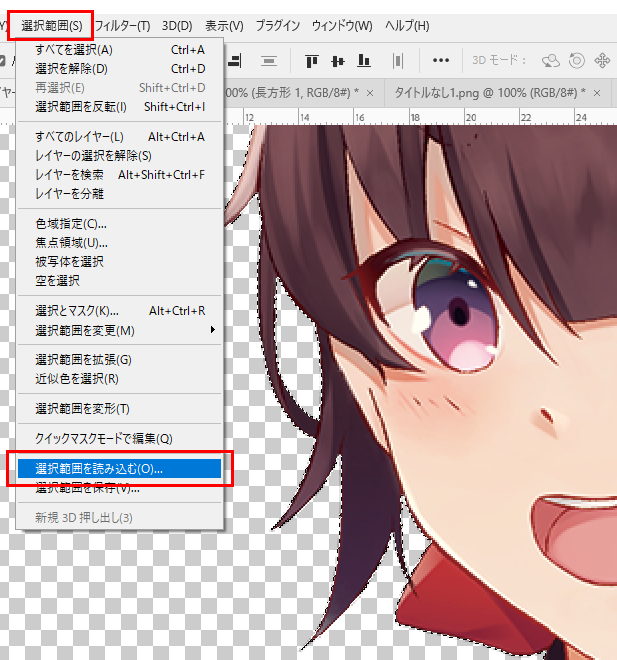The height and width of the screenshot is (660, 617).
Task: Open the 選択範囲(S) menu
Action: [51, 26]
